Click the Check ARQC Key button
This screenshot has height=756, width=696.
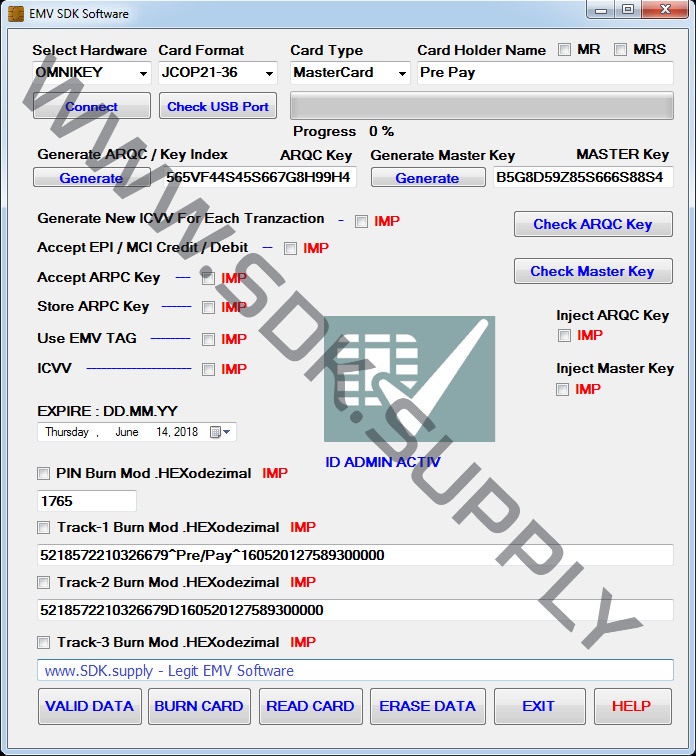(x=593, y=224)
